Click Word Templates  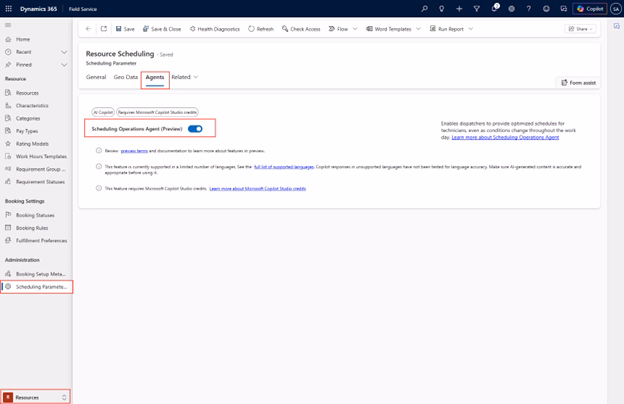point(389,29)
